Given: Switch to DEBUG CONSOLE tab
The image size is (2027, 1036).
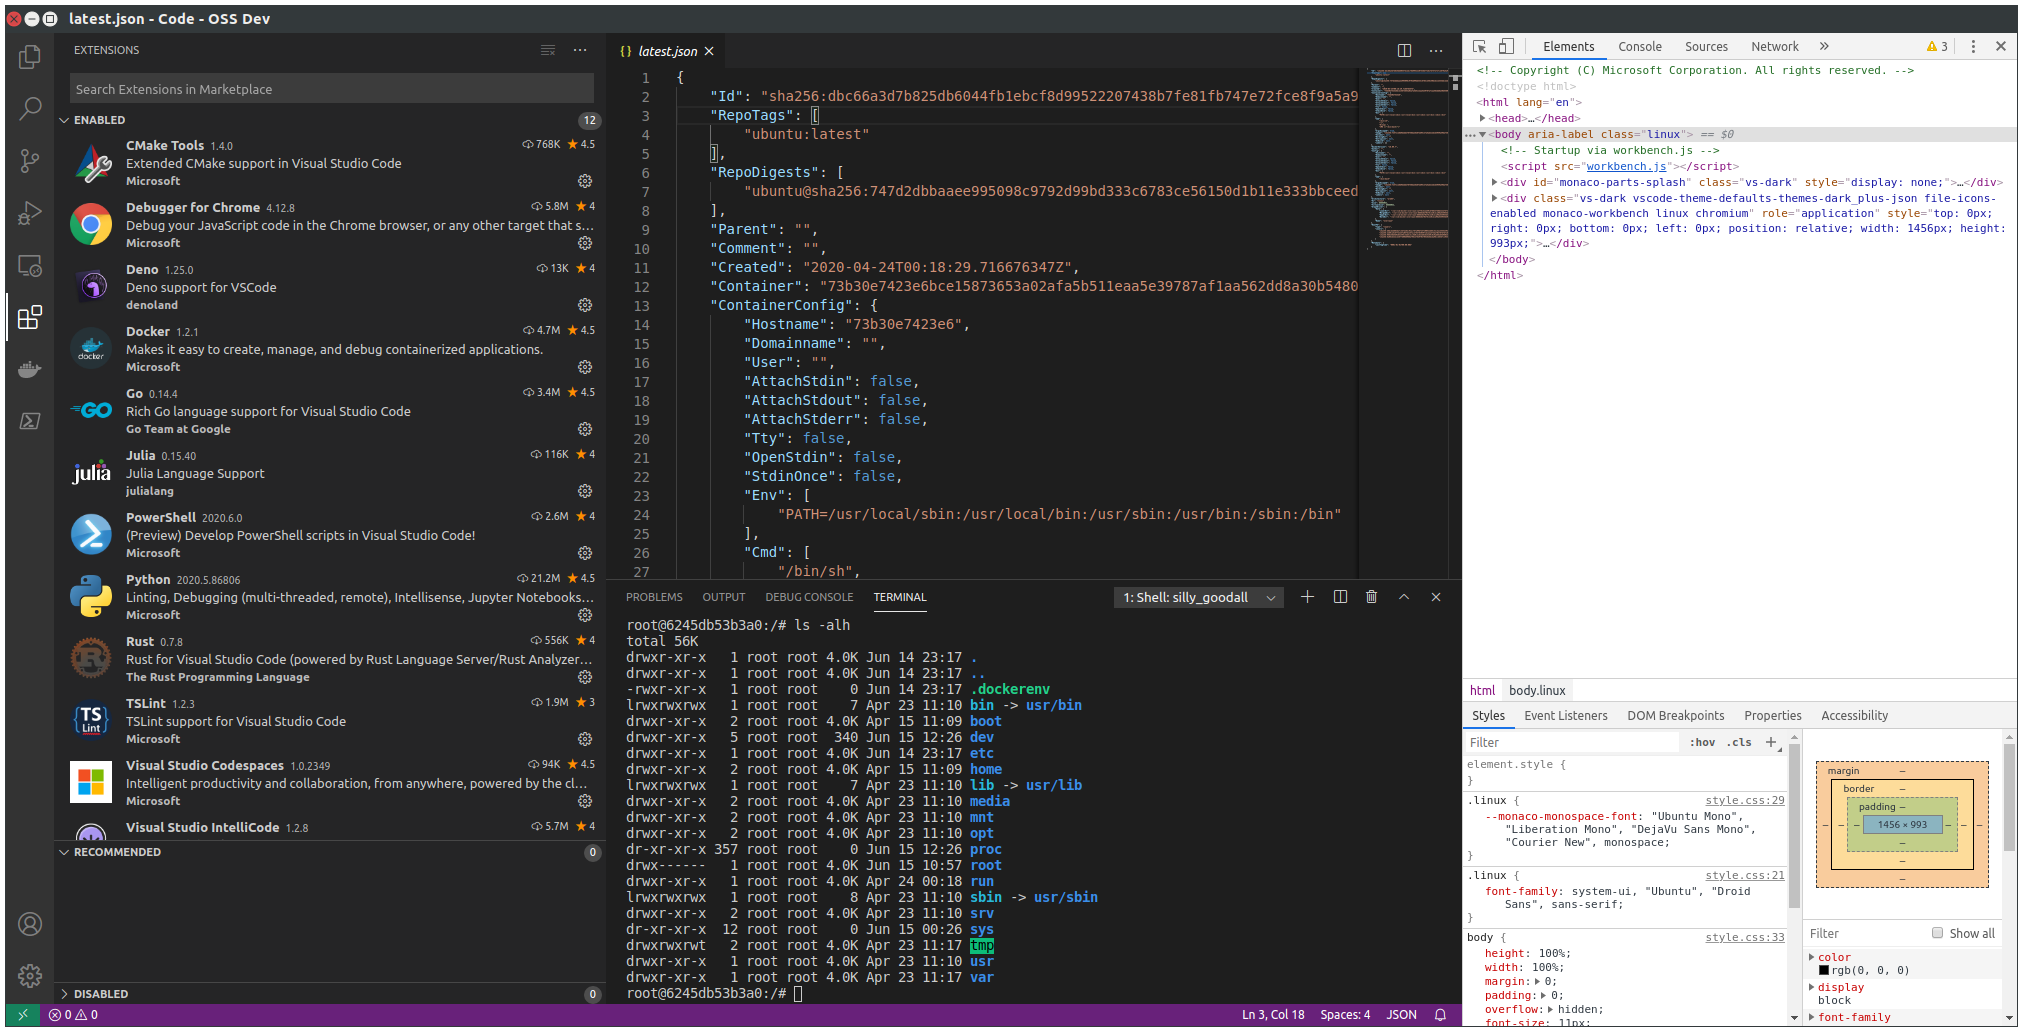Looking at the screenshot, I should 809,597.
